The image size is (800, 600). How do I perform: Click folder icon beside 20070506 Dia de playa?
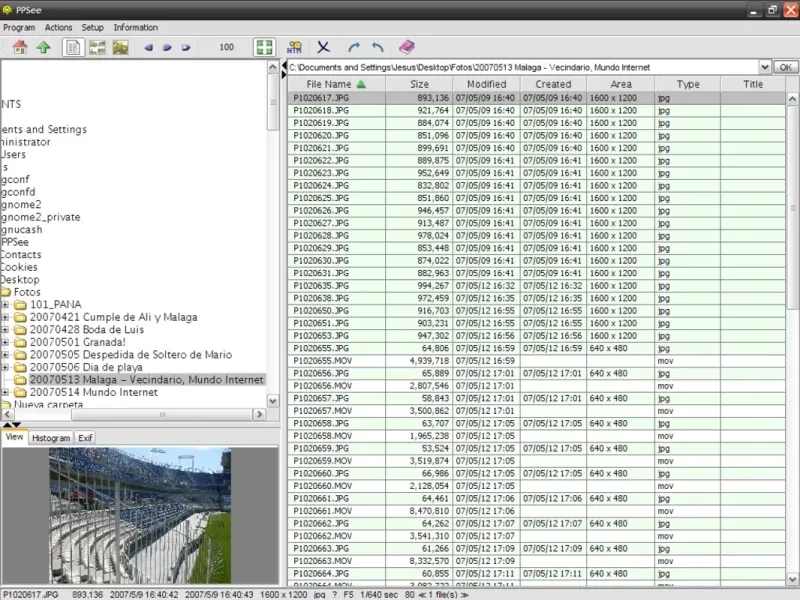[20, 367]
